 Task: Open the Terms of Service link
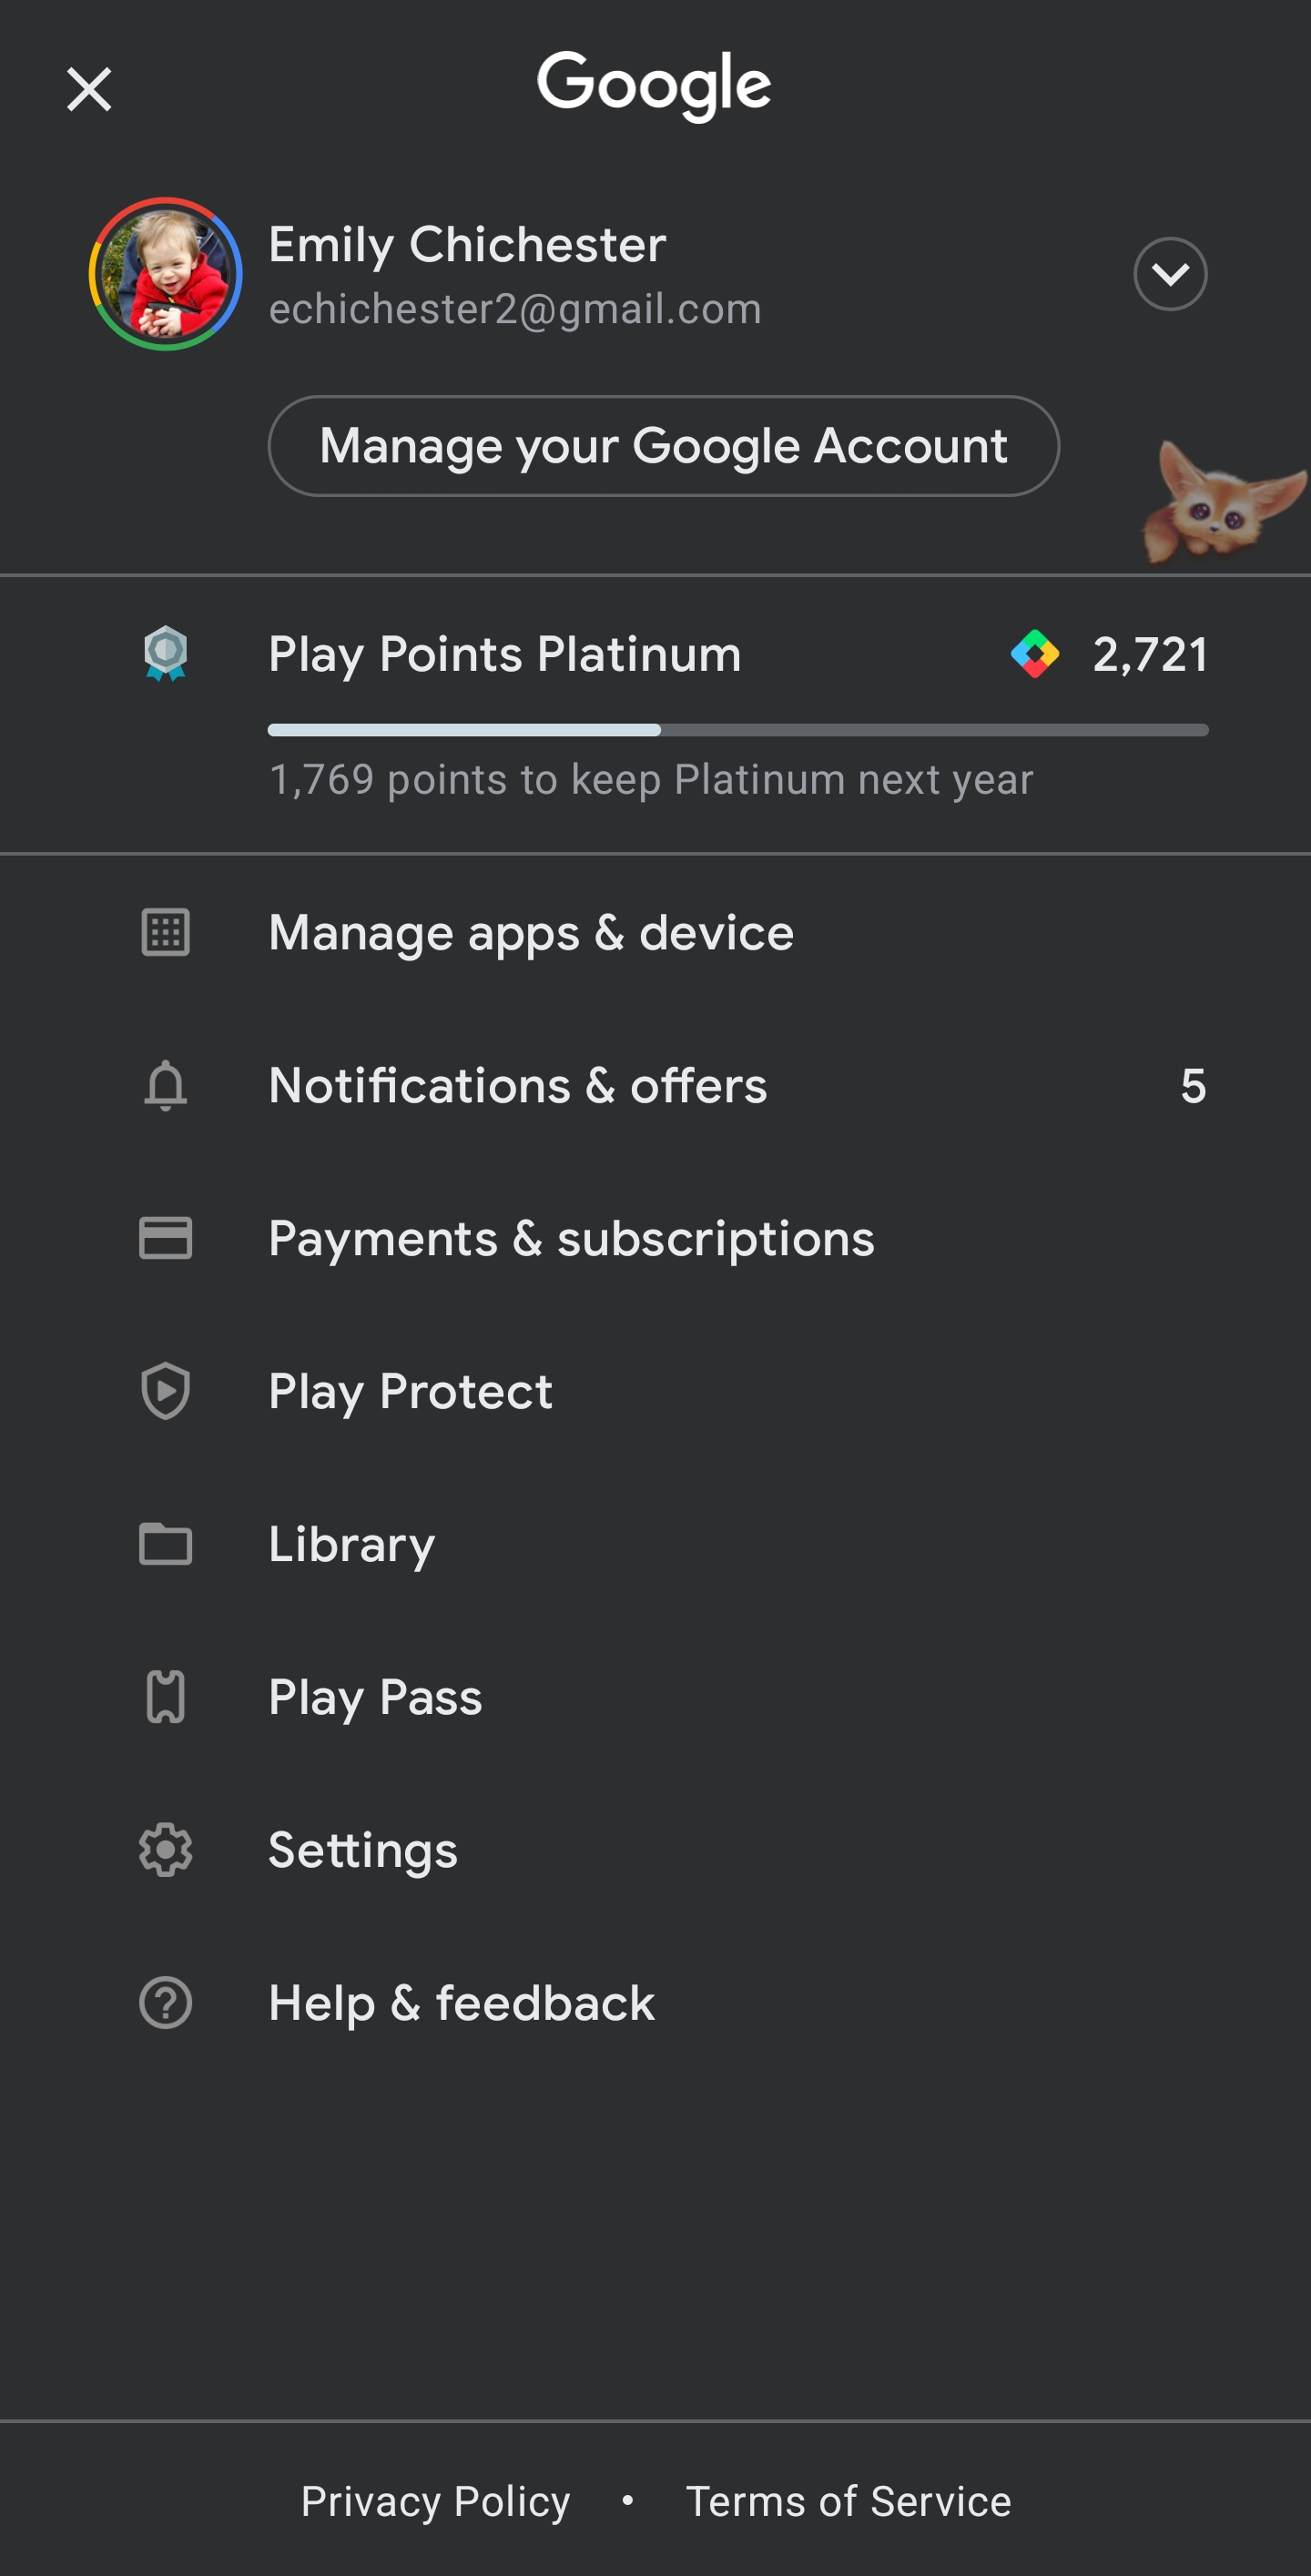[x=848, y=2501]
